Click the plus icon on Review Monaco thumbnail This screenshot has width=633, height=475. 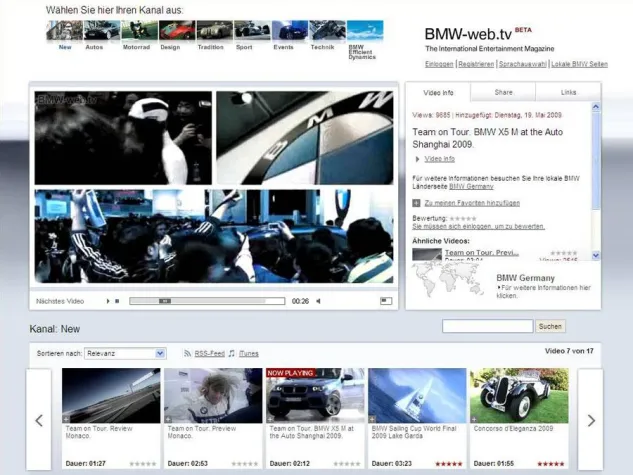pos(65,419)
